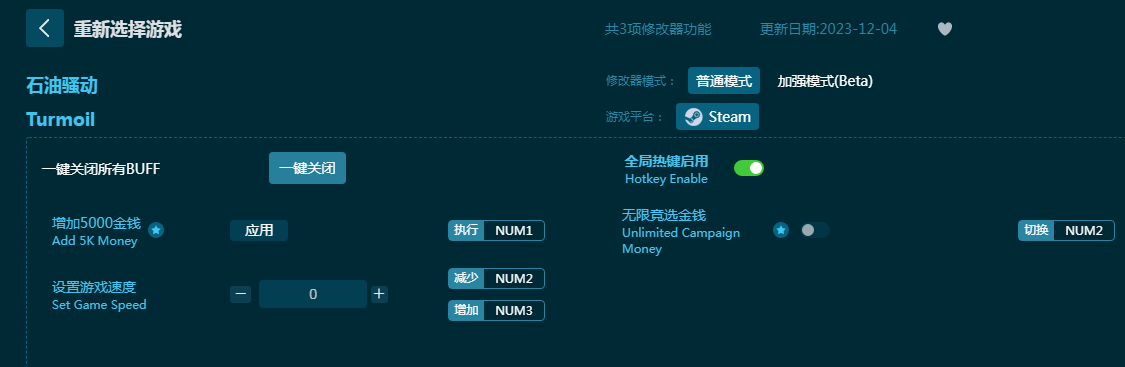Enable Unlimited Campaign Money toggle
Viewport: 1125px width, 367px height.
click(x=814, y=230)
